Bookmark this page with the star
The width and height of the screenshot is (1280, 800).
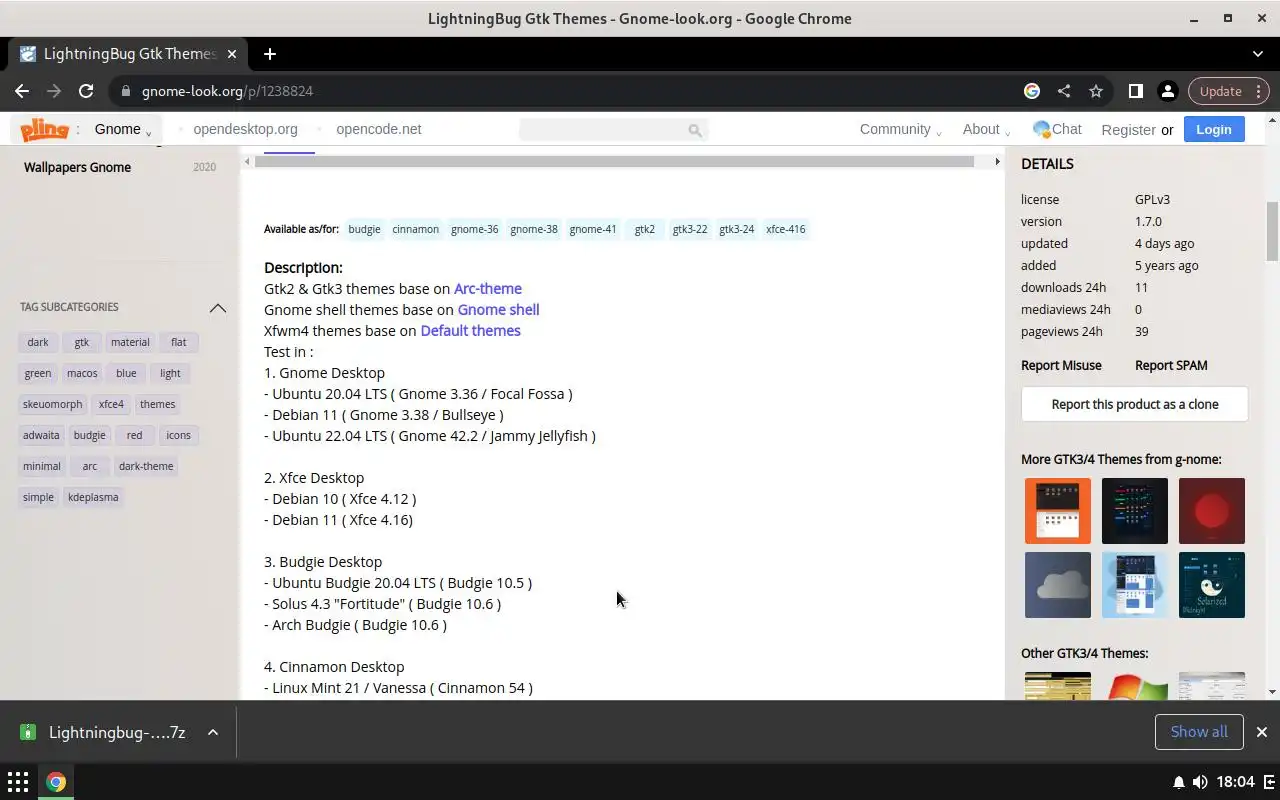coord(1096,91)
